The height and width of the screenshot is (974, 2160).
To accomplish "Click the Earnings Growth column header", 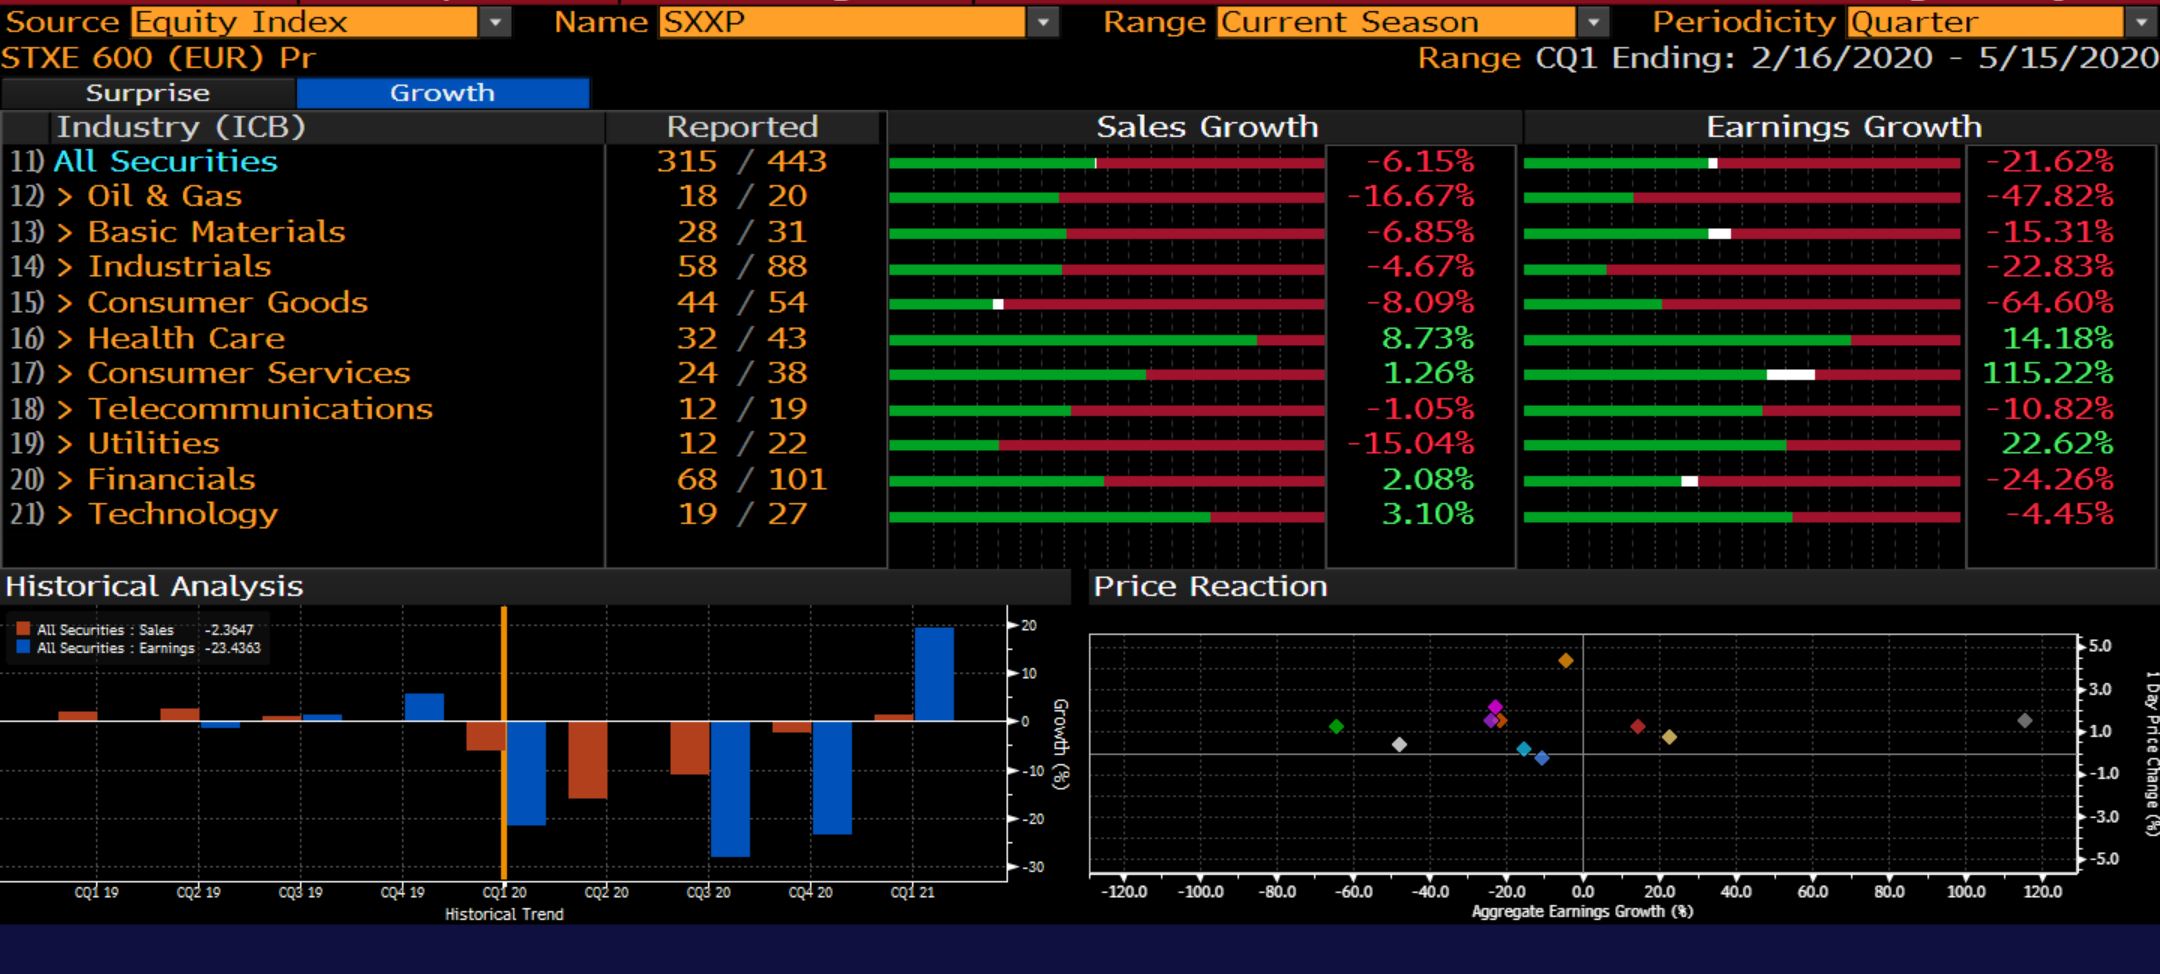I will [1844, 127].
